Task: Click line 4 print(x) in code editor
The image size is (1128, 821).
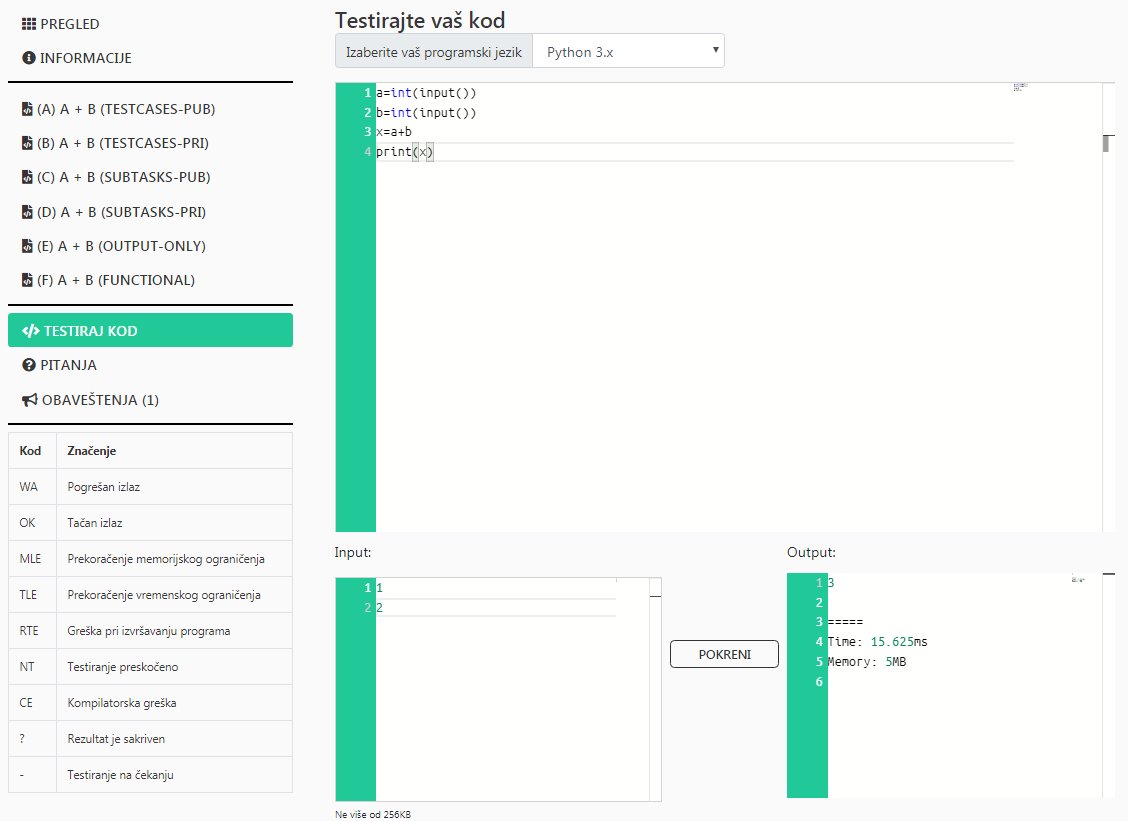Action: [x=405, y=152]
